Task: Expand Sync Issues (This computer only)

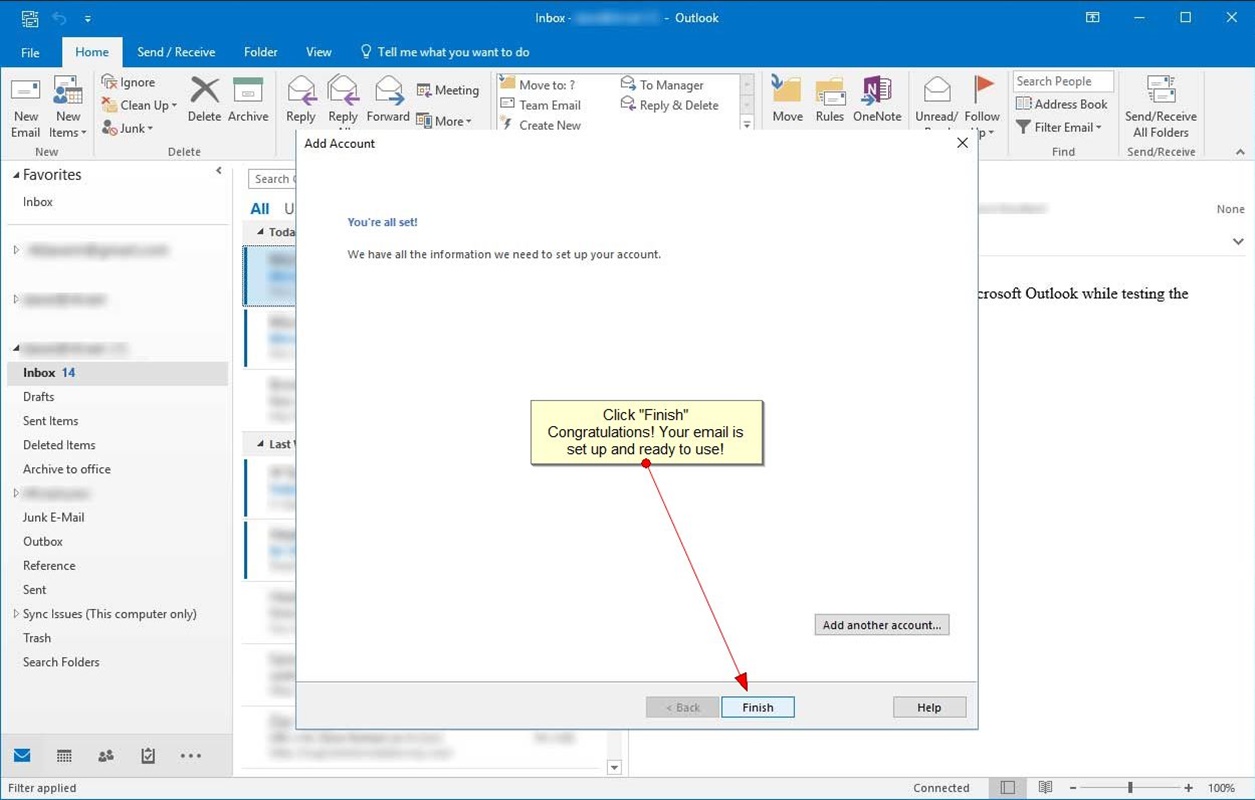Action: [x=16, y=614]
